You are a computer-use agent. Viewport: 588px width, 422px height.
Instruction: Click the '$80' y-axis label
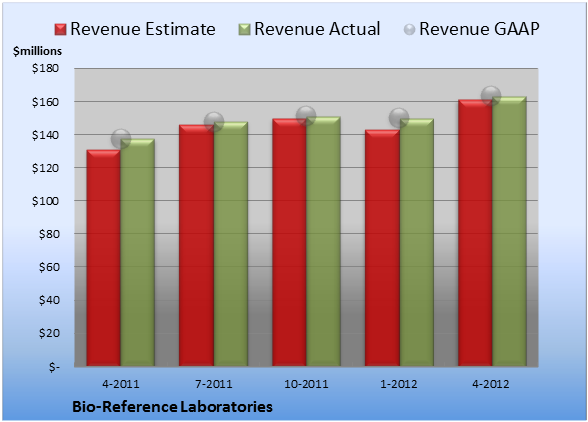pos(49,234)
